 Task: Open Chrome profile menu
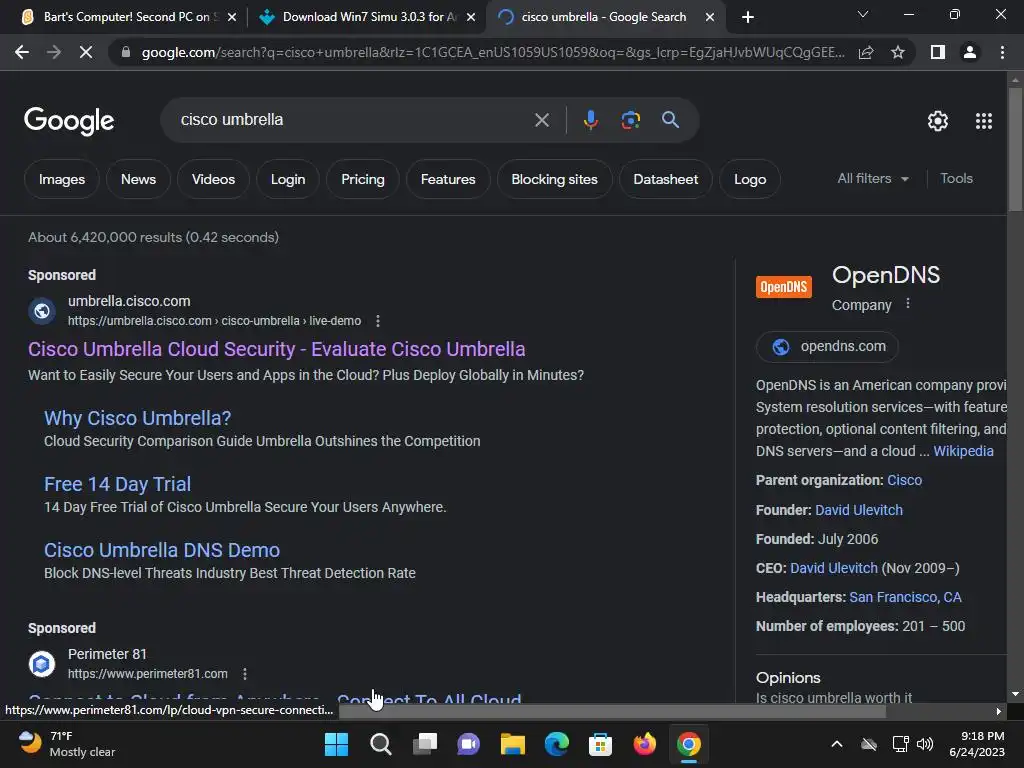point(970,52)
